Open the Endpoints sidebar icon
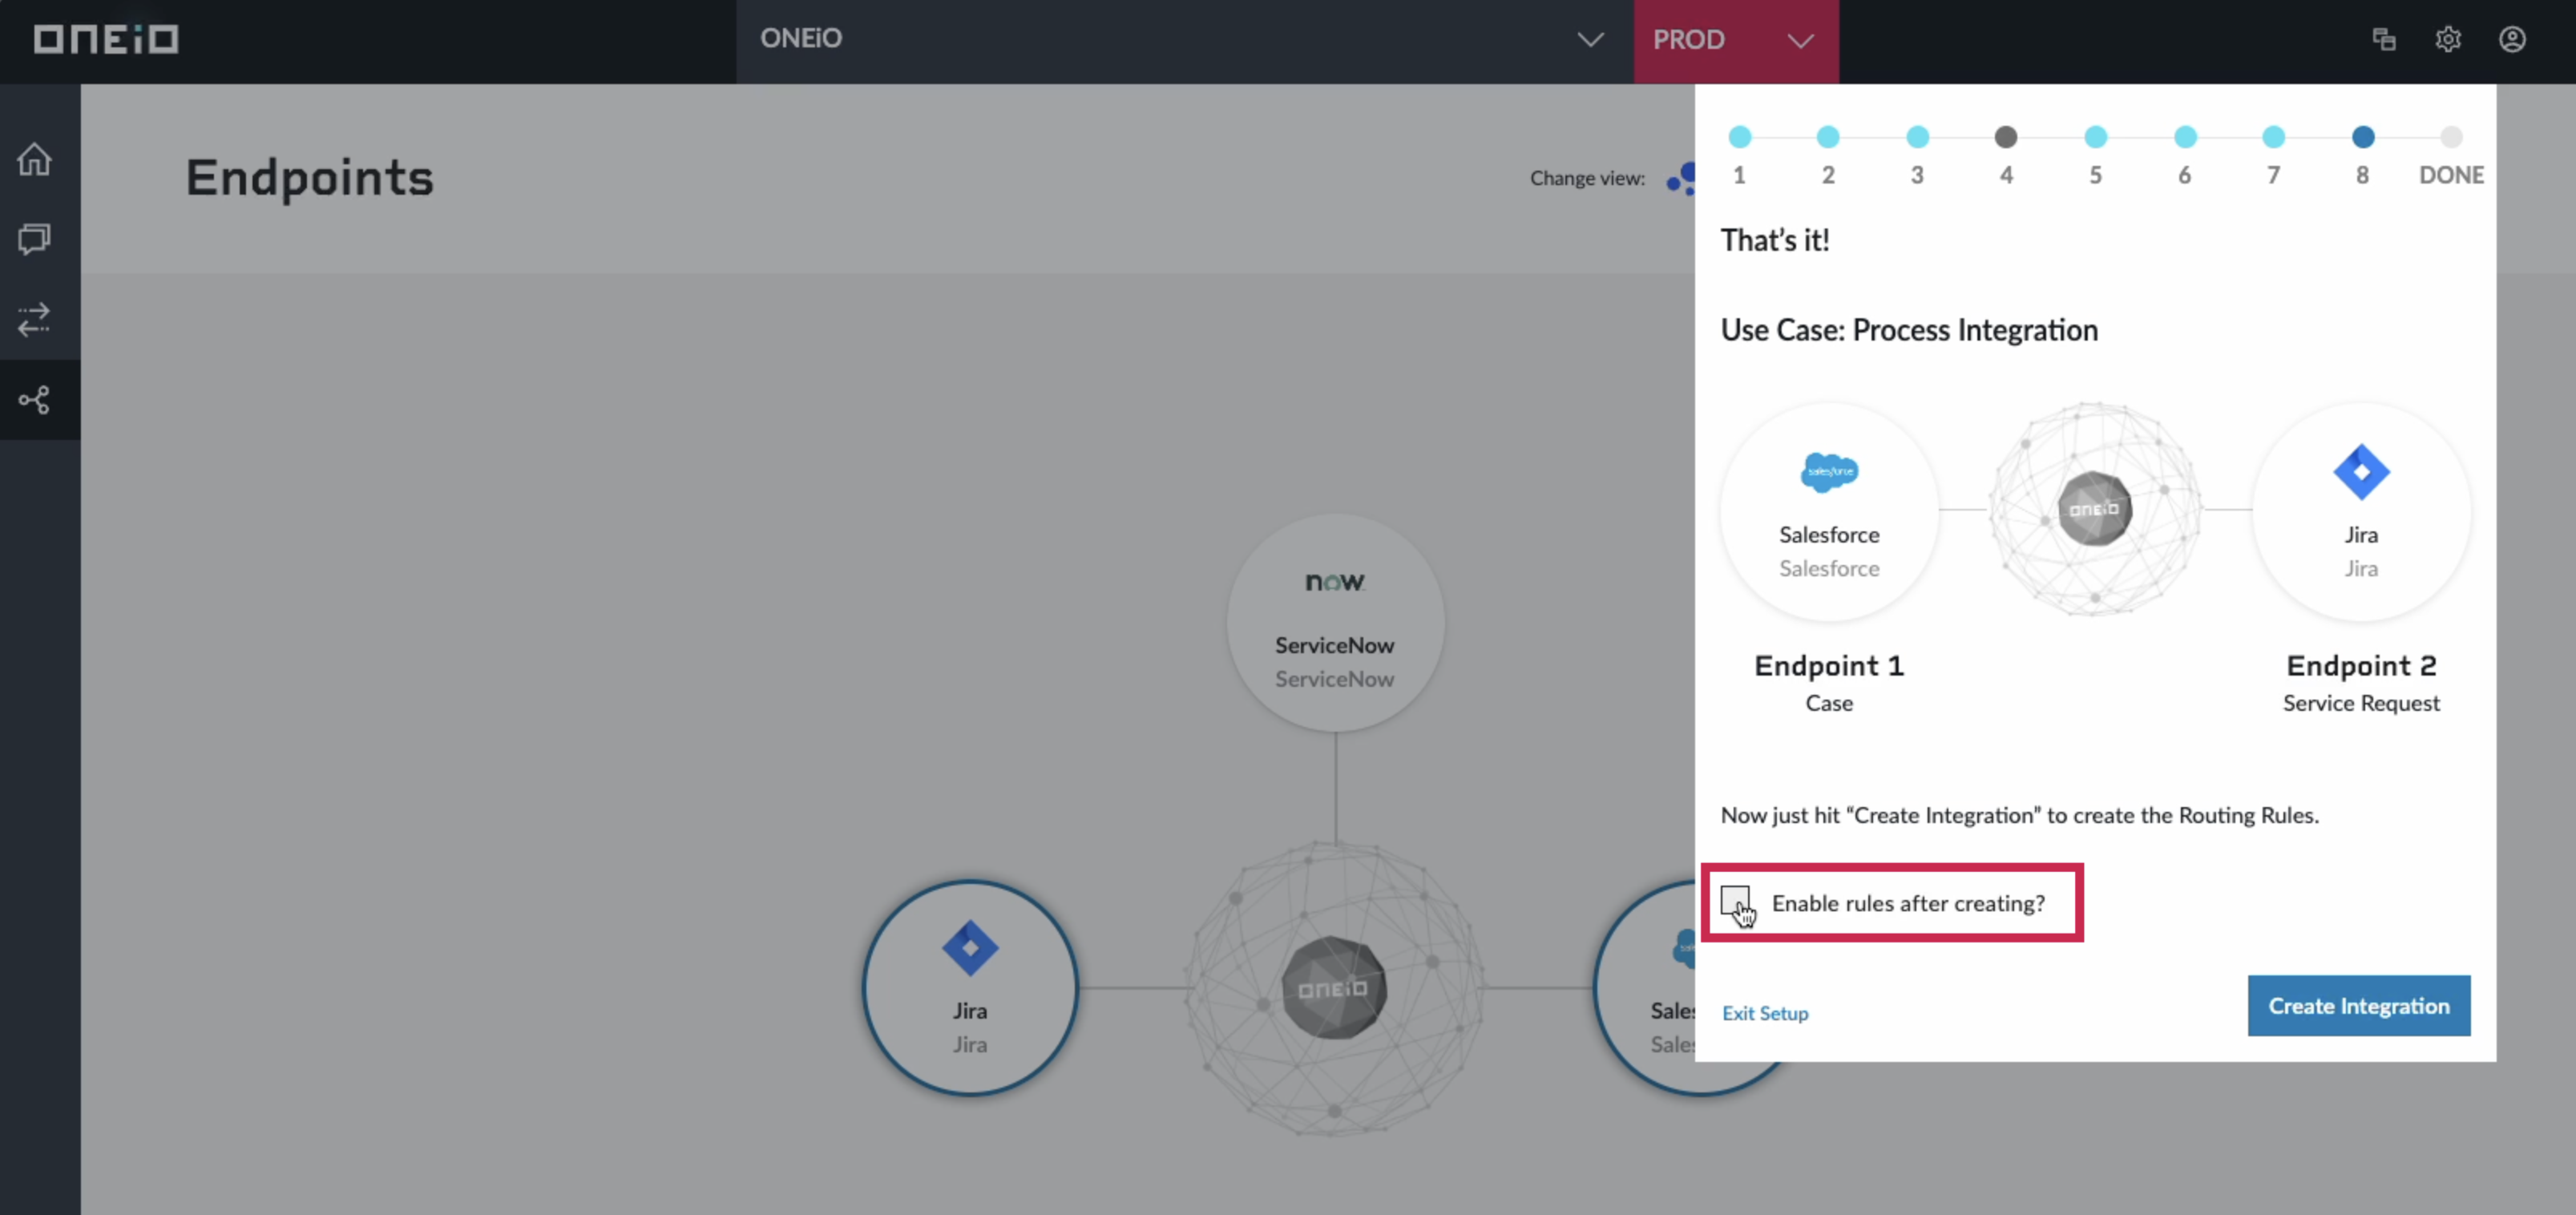 (x=35, y=400)
